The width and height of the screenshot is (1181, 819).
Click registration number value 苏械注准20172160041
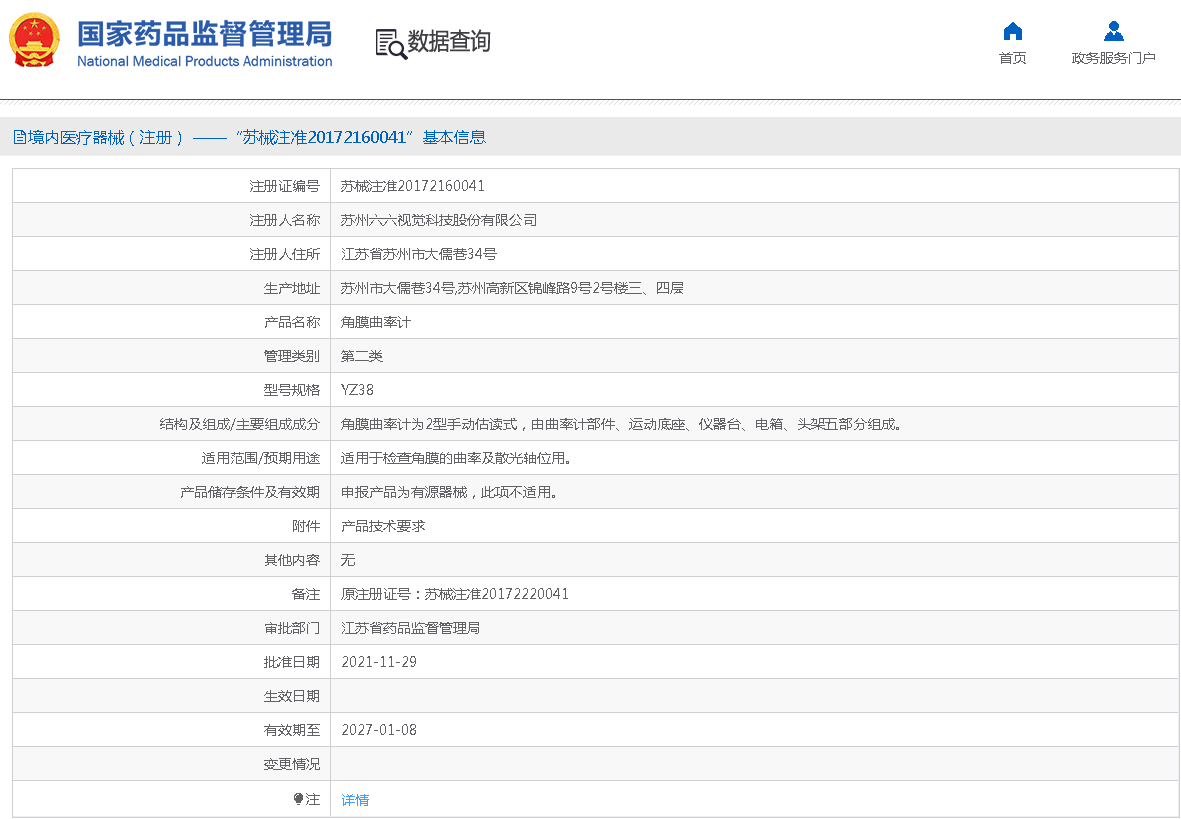(413, 186)
